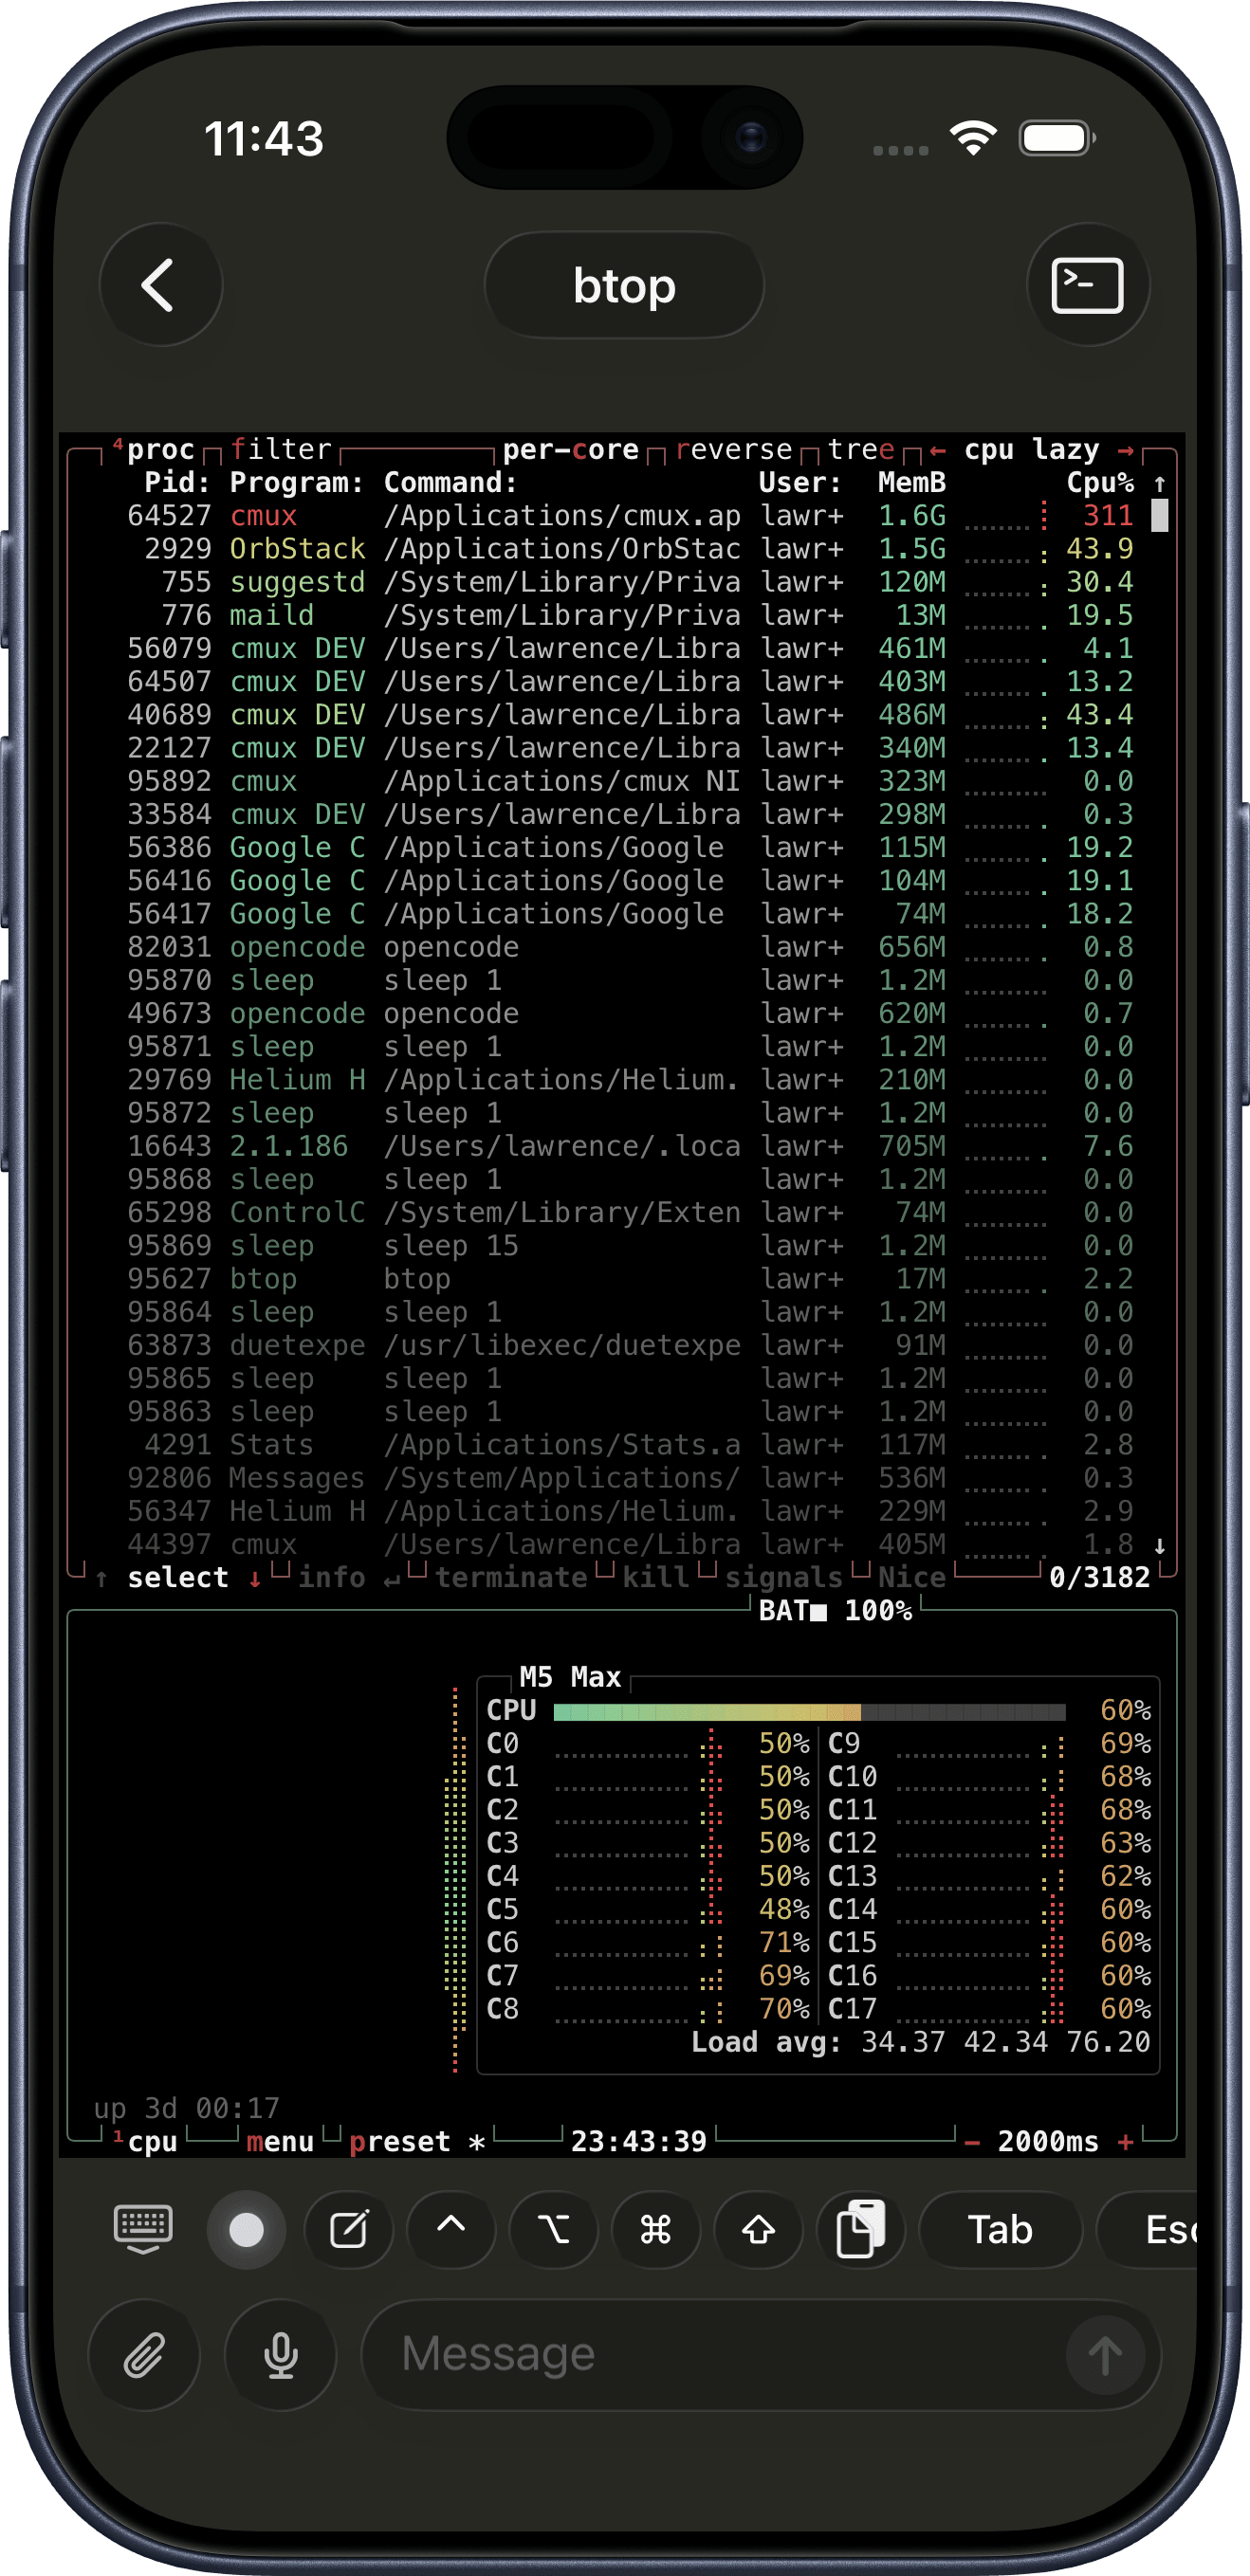
Task: Tap the Wi-Fi status icon
Action: [x=974, y=137]
